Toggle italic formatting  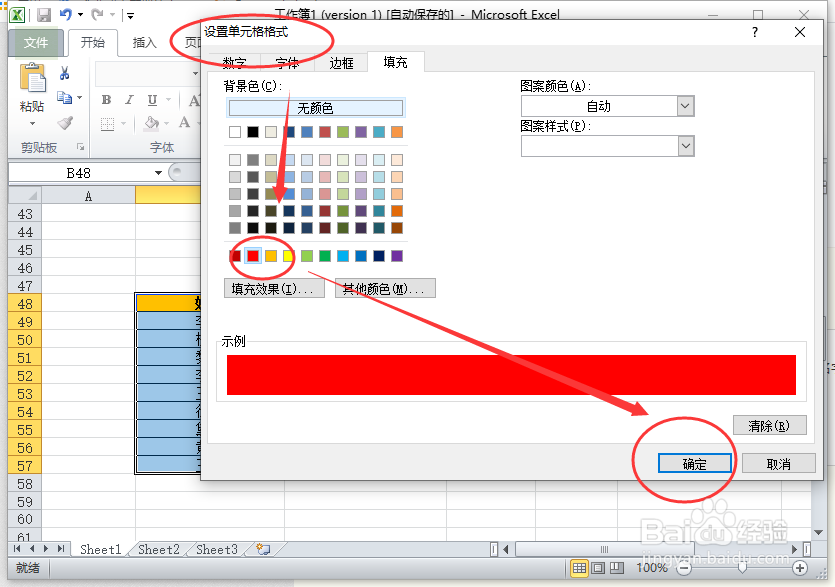[129, 100]
